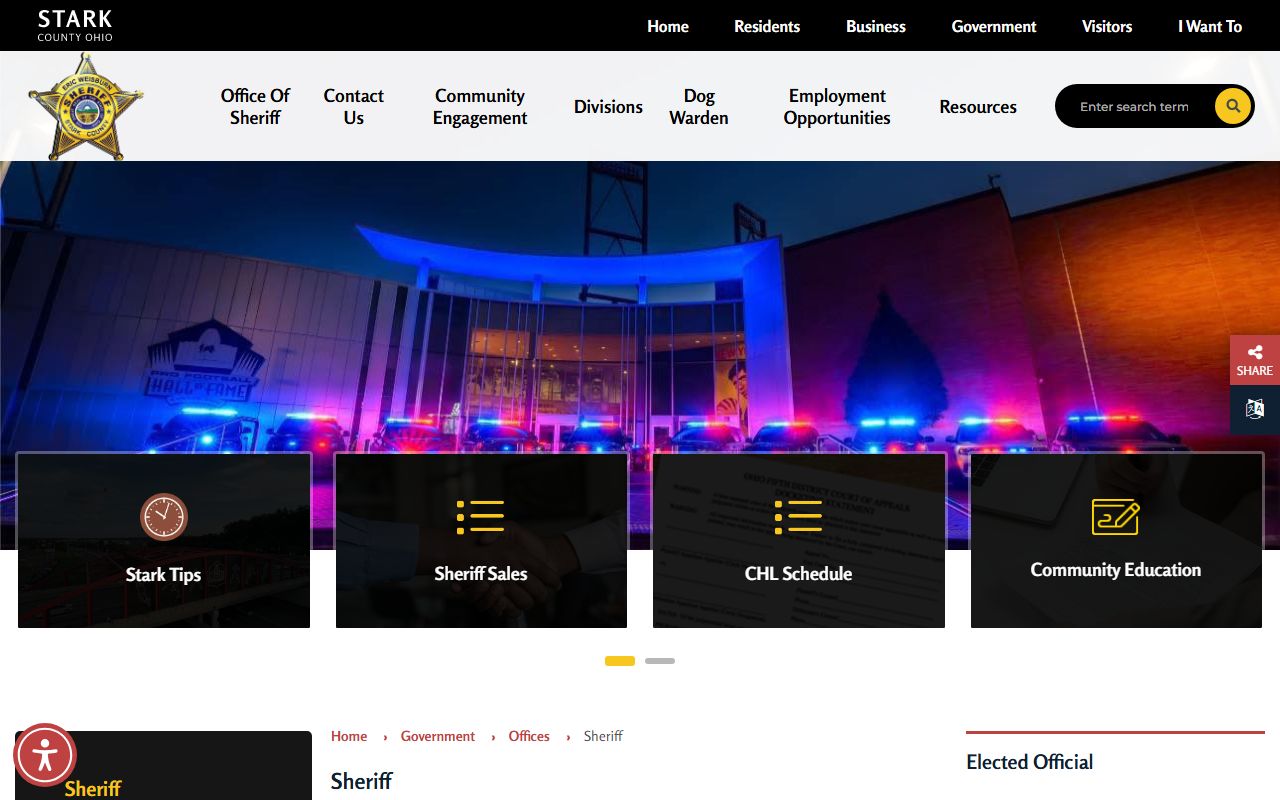Expand the Divisions menu
Viewport: 1280px width, 800px height.
pos(608,107)
